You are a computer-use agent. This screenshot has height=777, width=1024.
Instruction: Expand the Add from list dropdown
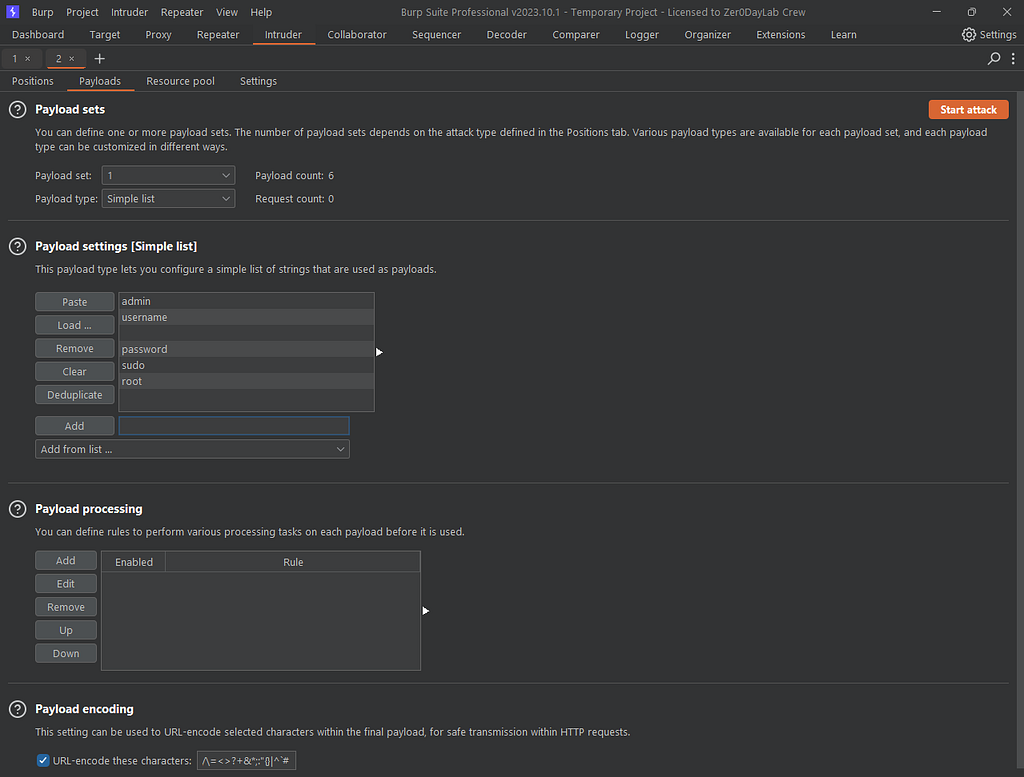tap(192, 449)
